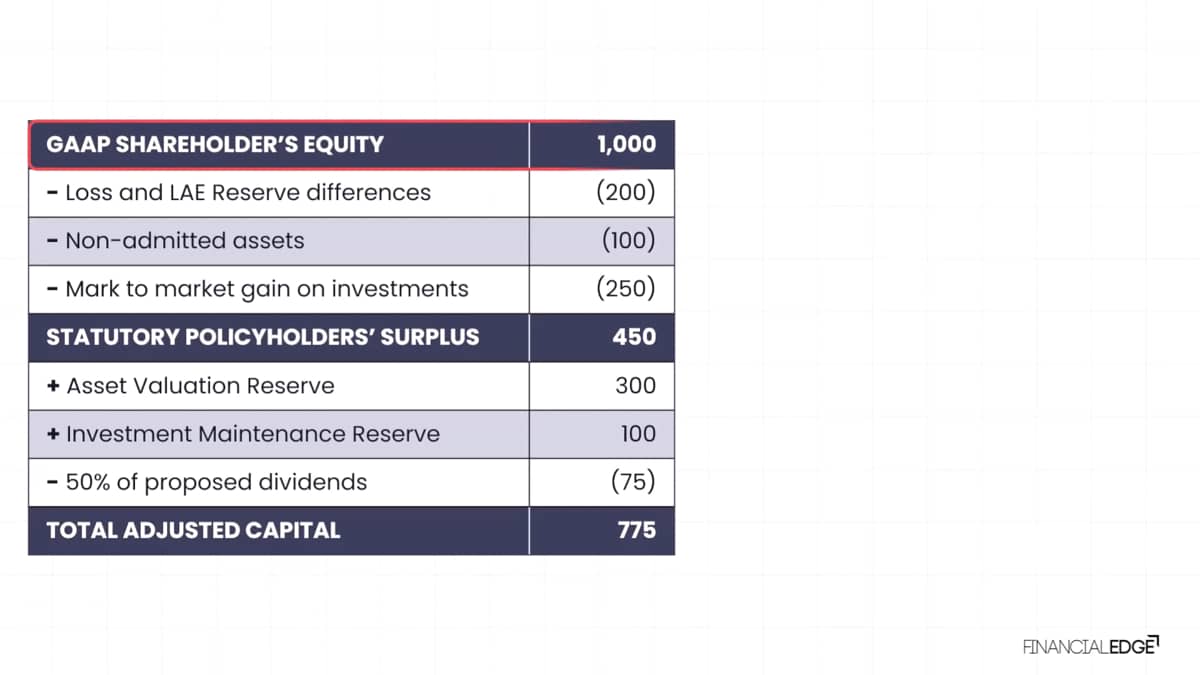Click the corner bracket icon in the logo
This screenshot has height=675, width=1200.
(1154, 639)
